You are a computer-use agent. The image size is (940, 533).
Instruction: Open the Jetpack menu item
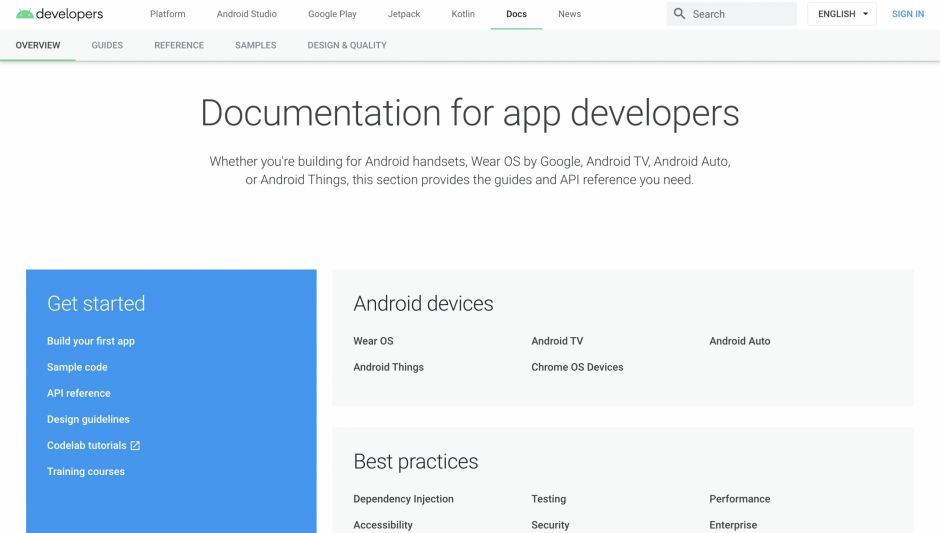click(404, 14)
